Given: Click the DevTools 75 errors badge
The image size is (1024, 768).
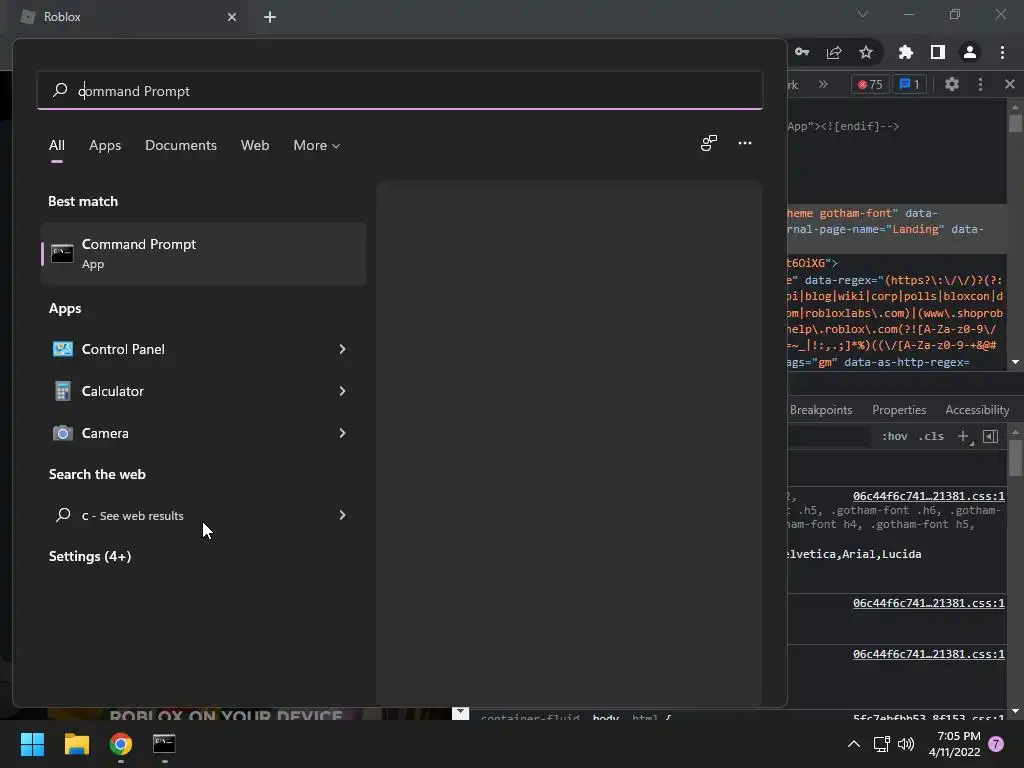Looking at the screenshot, I should point(870,84).
